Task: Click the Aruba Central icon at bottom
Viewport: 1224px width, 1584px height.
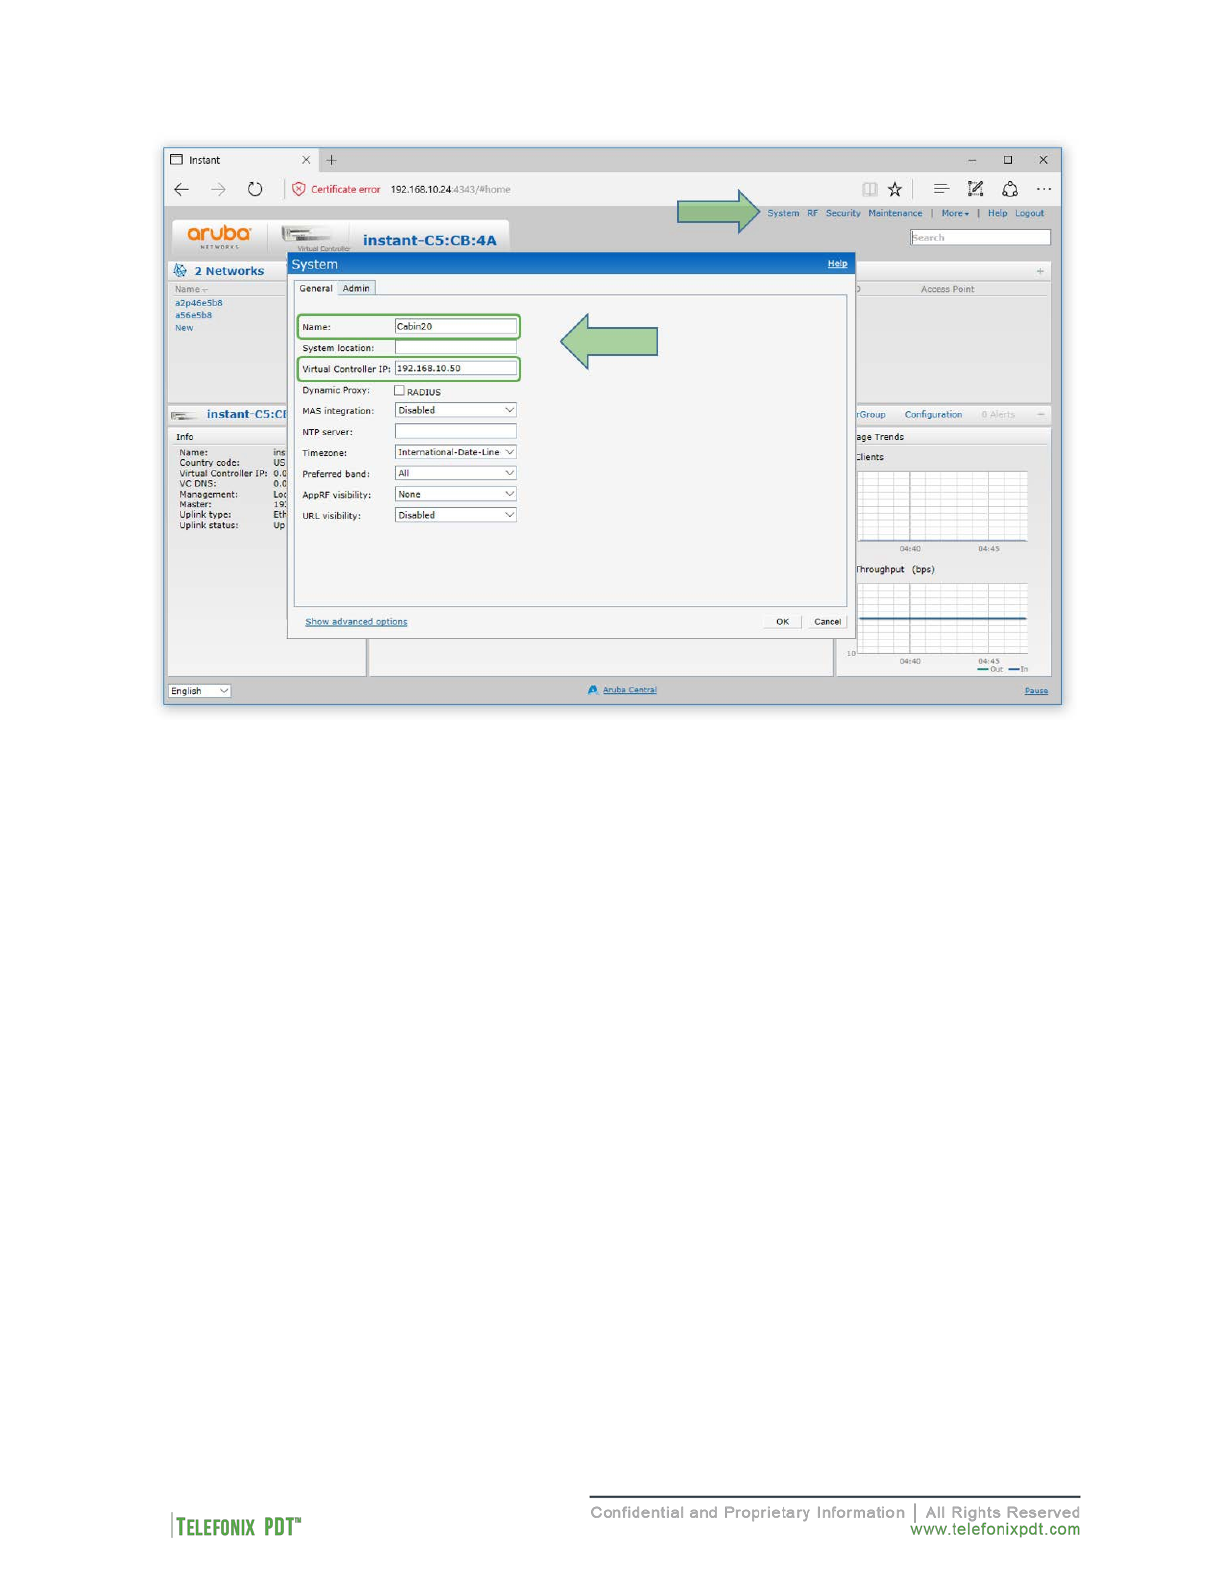Action: coord(593,690)
